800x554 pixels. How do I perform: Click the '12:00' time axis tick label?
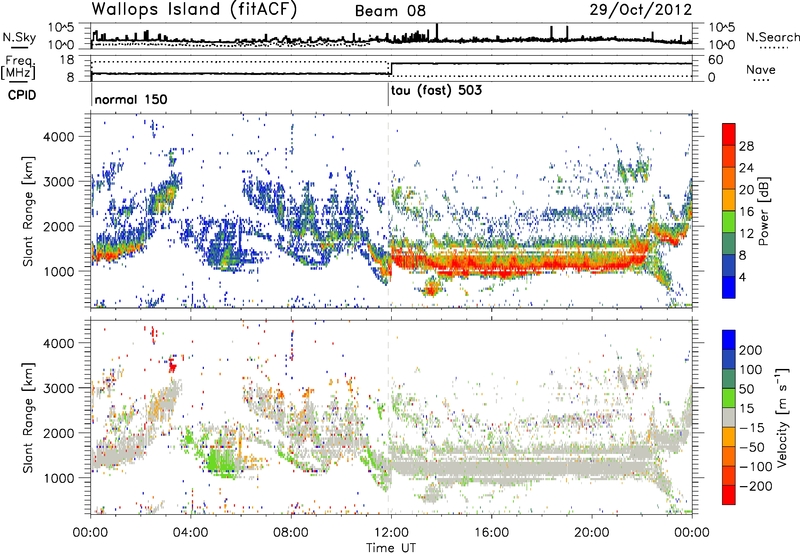[391, 533]
